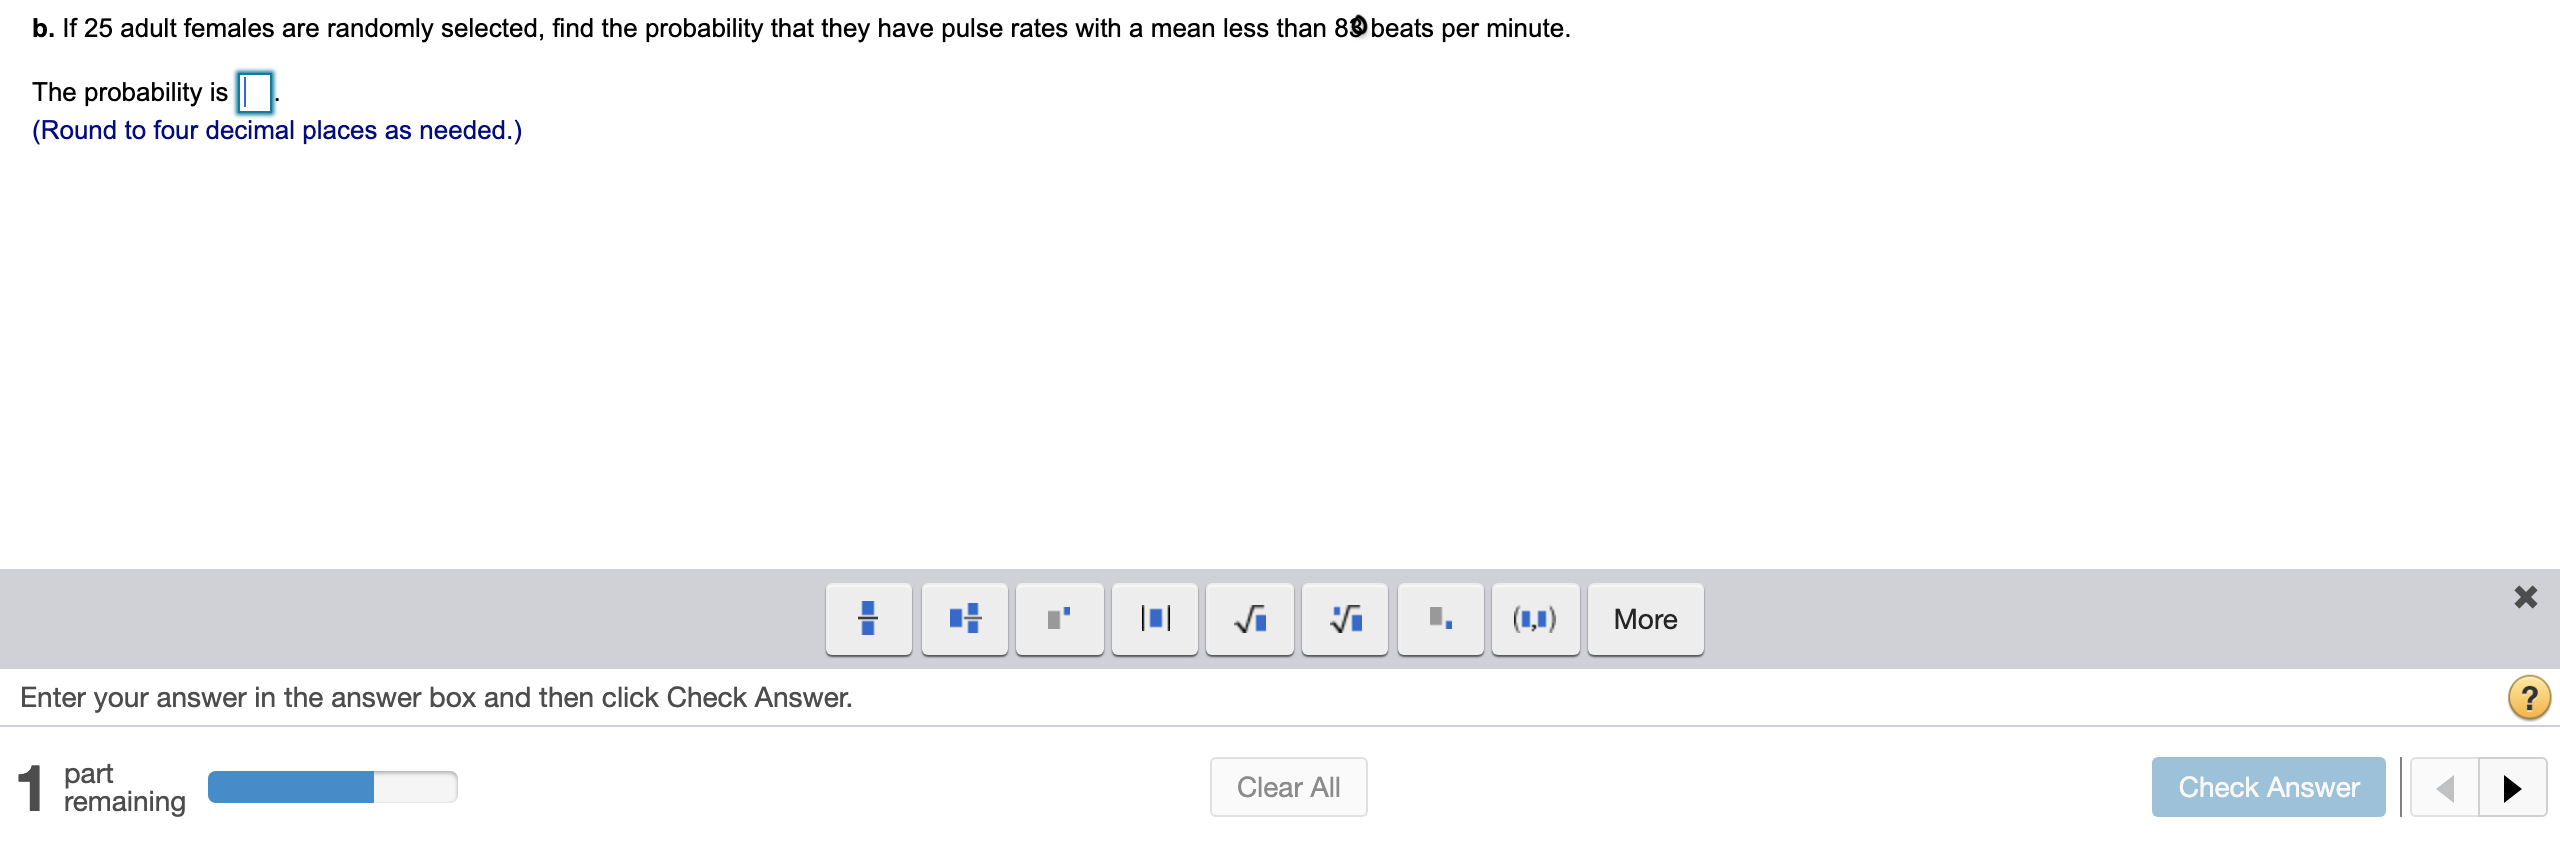Click the rounding instruction text
Image resolution: width=2560 pixels, height=849 pixels.
pos(276,129)
